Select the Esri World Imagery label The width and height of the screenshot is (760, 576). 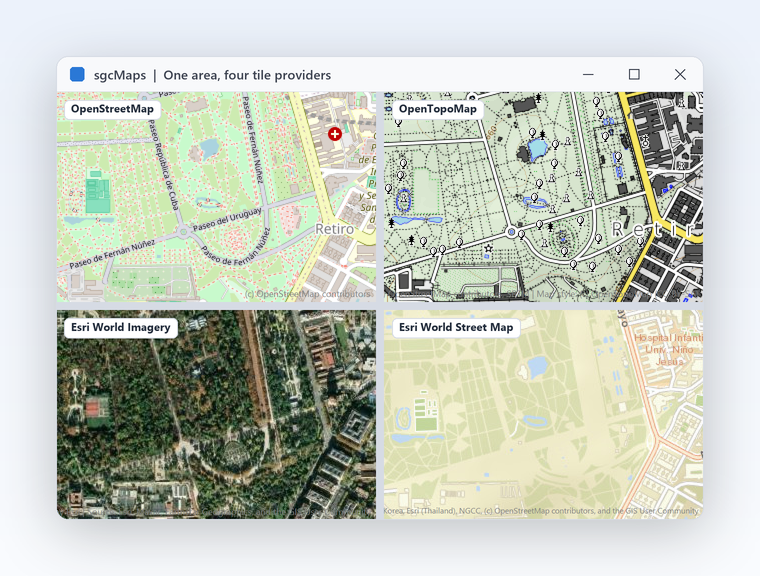pyautogui.click(x=121, y=327)
